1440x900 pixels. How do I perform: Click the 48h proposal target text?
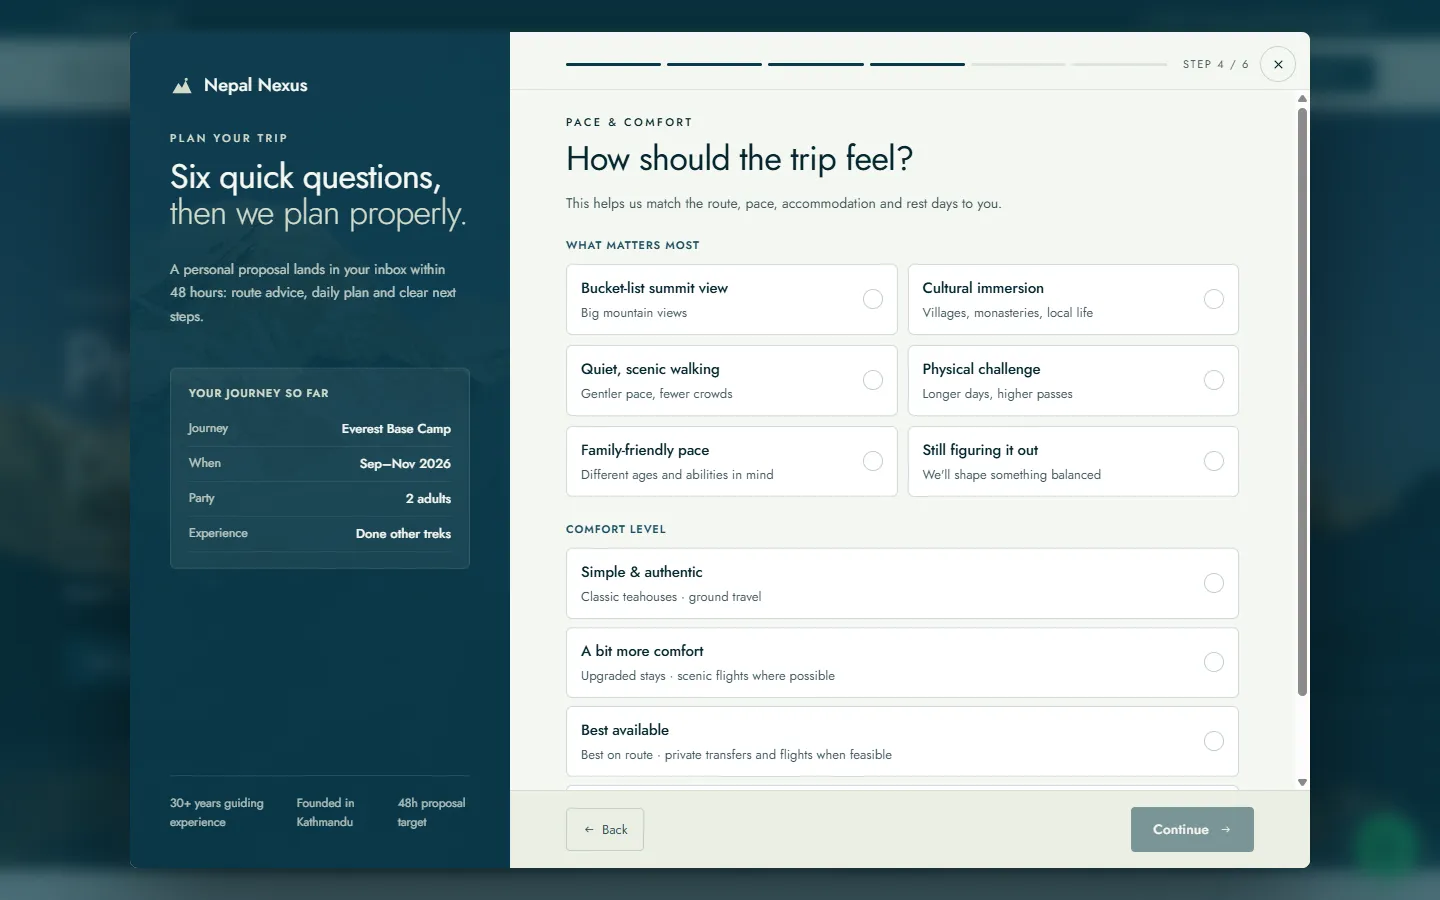coord(431,812)
